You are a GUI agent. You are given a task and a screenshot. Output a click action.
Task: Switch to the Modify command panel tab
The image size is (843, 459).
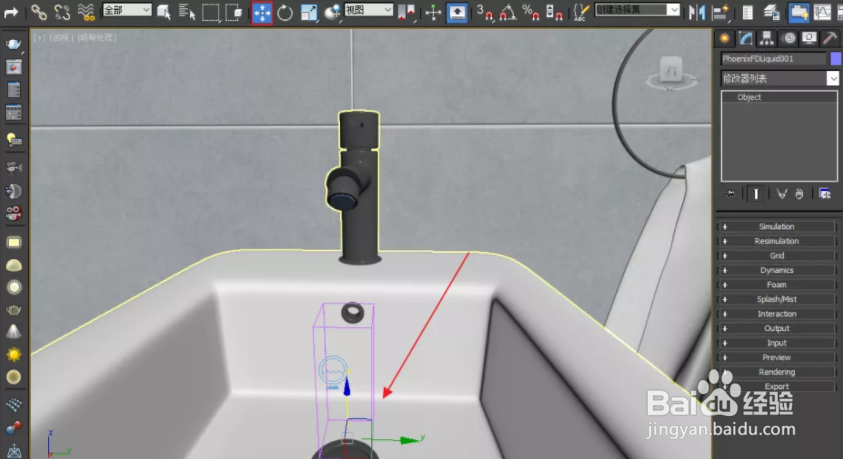(746, 38)
